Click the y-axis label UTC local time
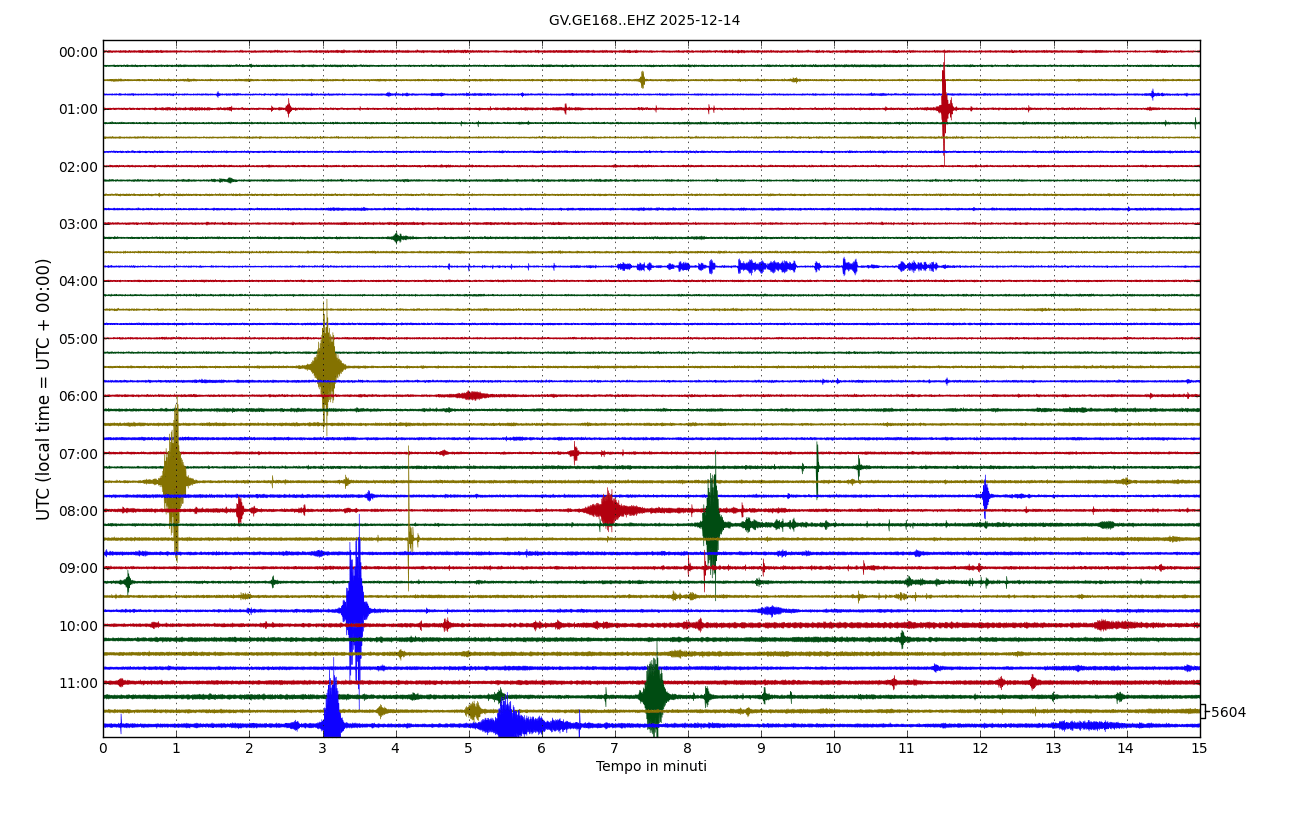1290x819 pixels. pos(44,389)
